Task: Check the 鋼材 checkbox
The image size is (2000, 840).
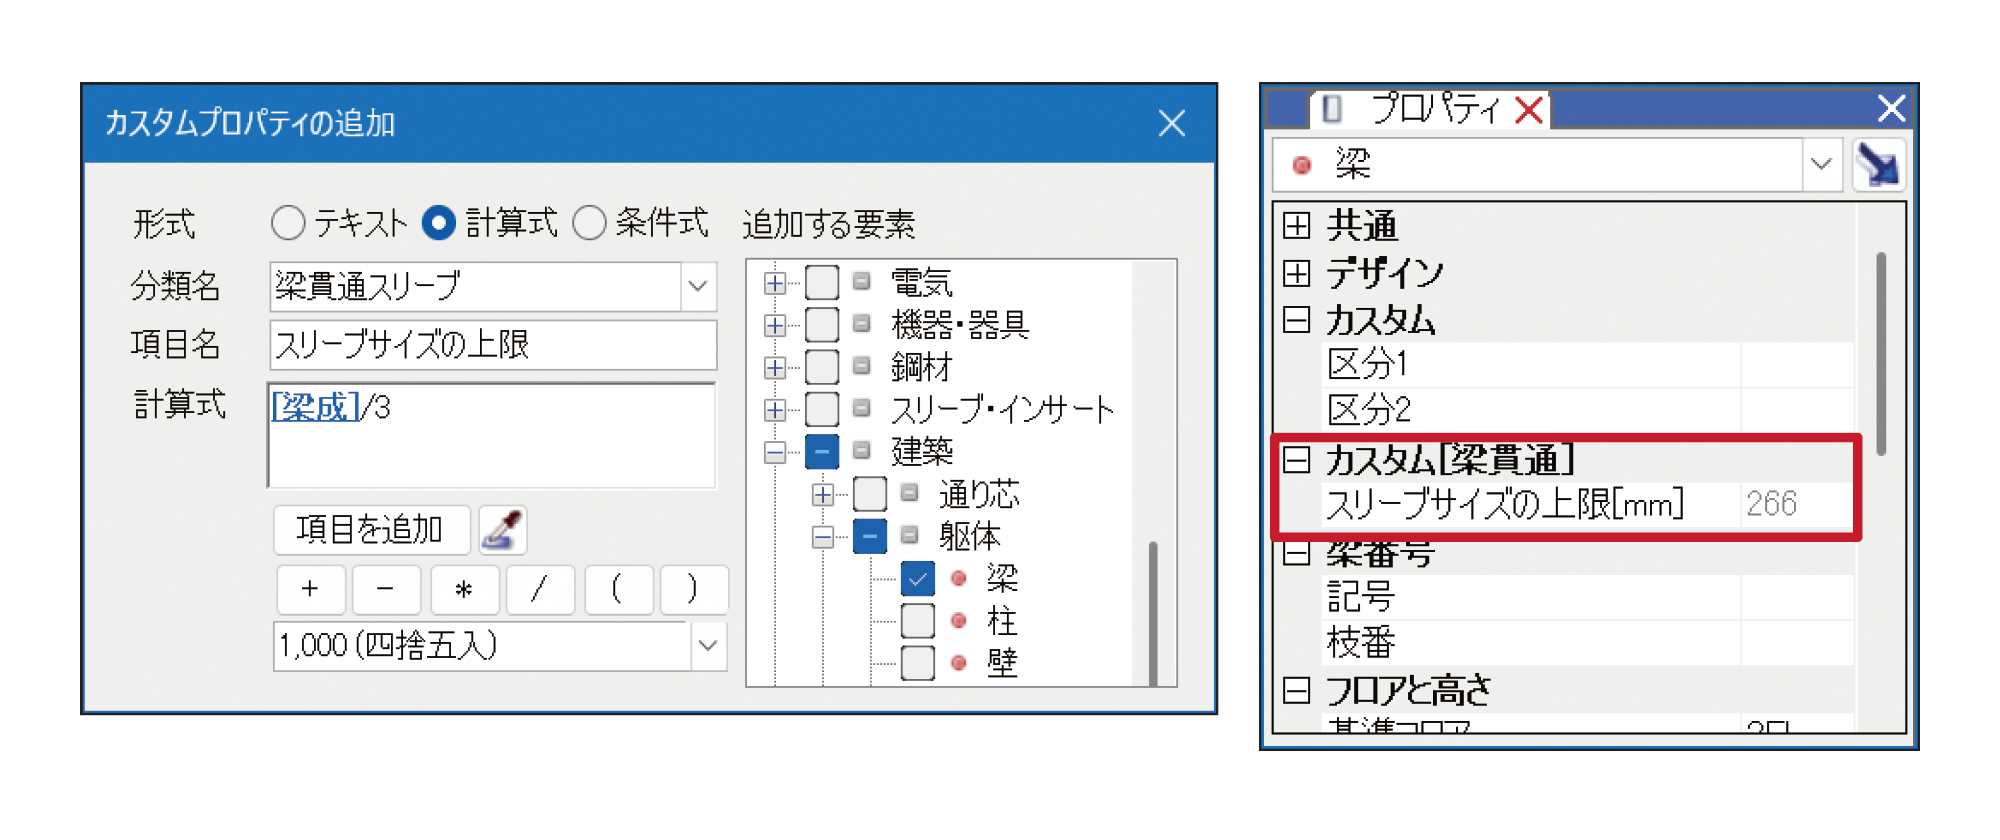Action: 822,367
